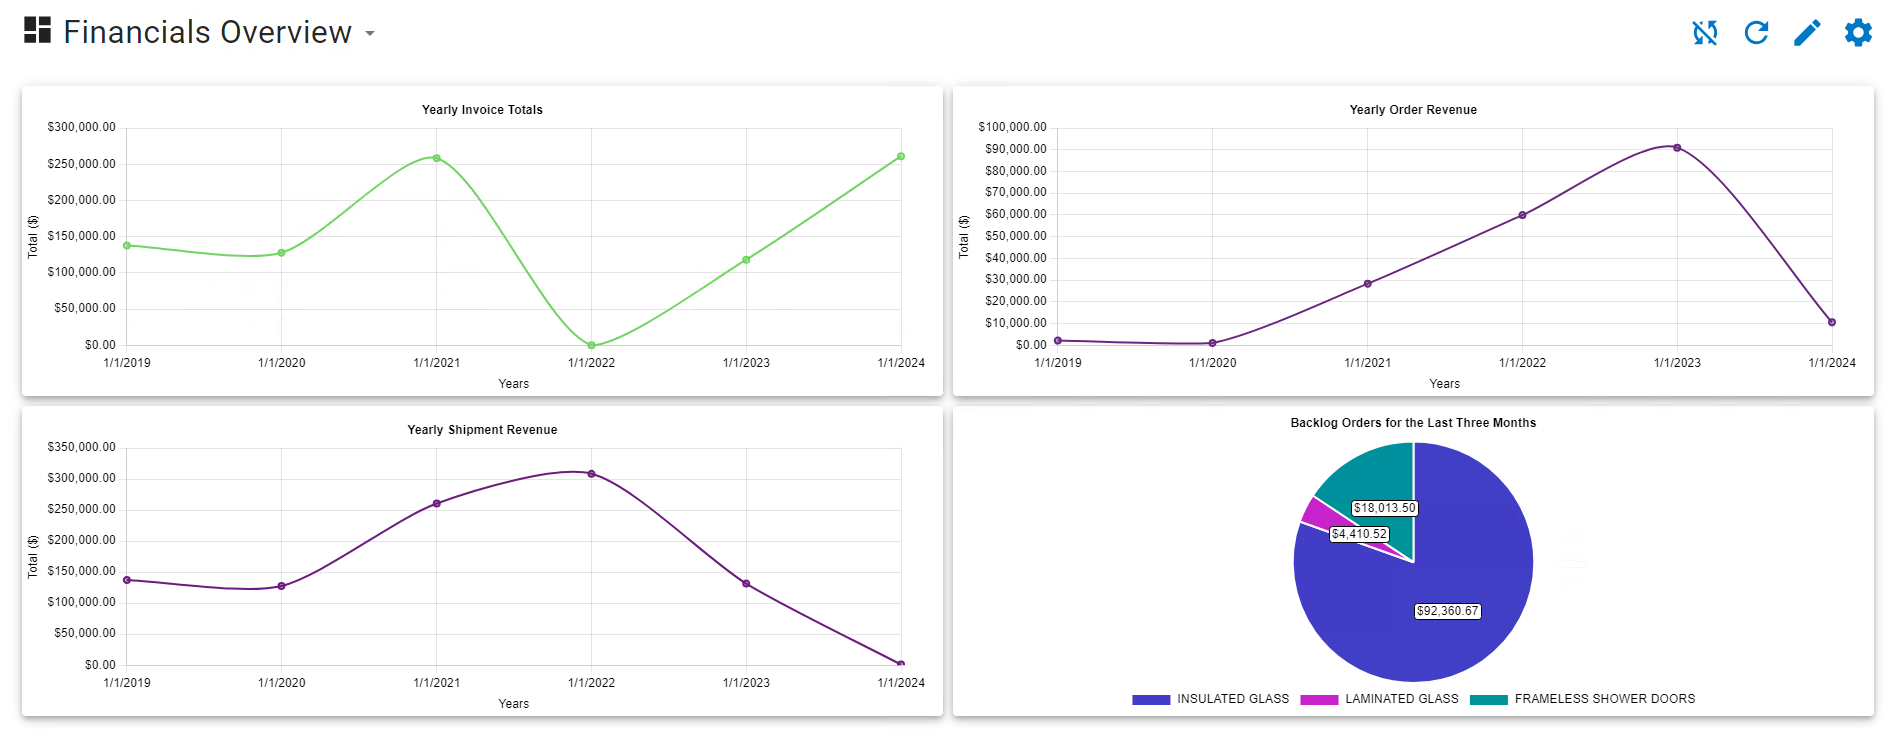1900x753 pixels.
Task: Open dashboard settings via the gear icon
Action: [1858, 33]
